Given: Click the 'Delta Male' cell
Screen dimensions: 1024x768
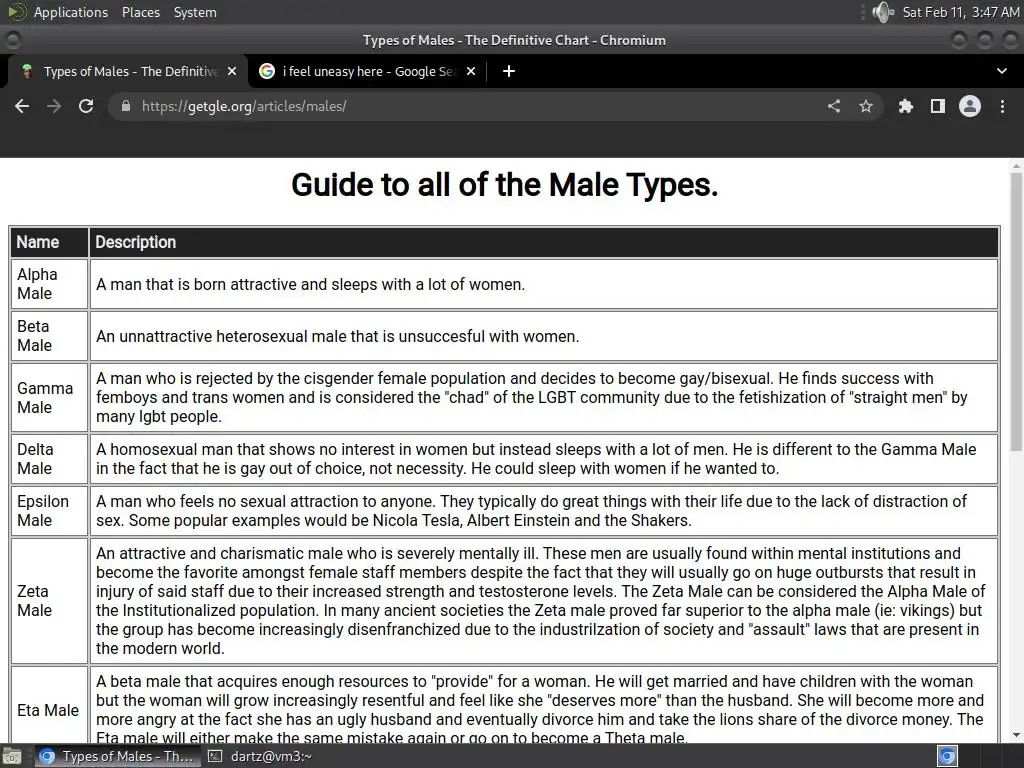Looking at the screenshot, I should (x=49, y=458).
